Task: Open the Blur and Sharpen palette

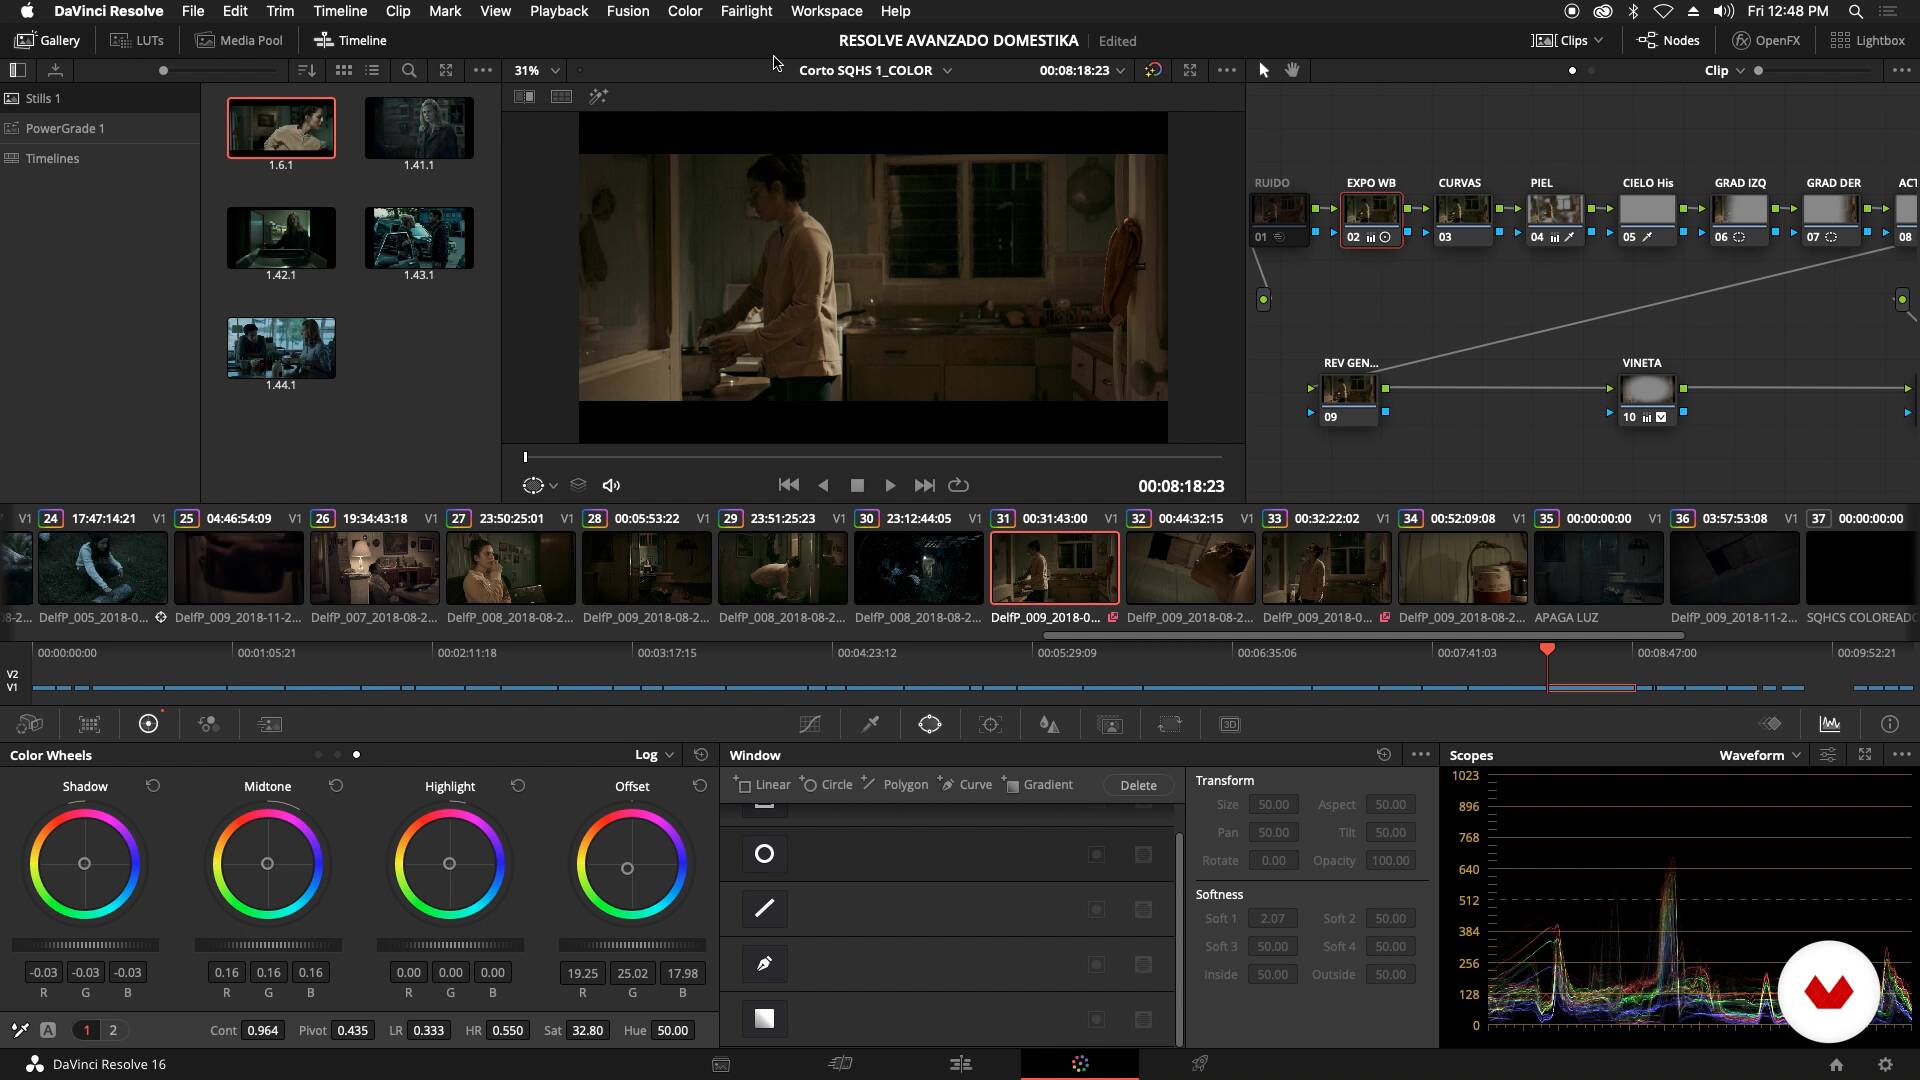Action: tap(1049, 724)
